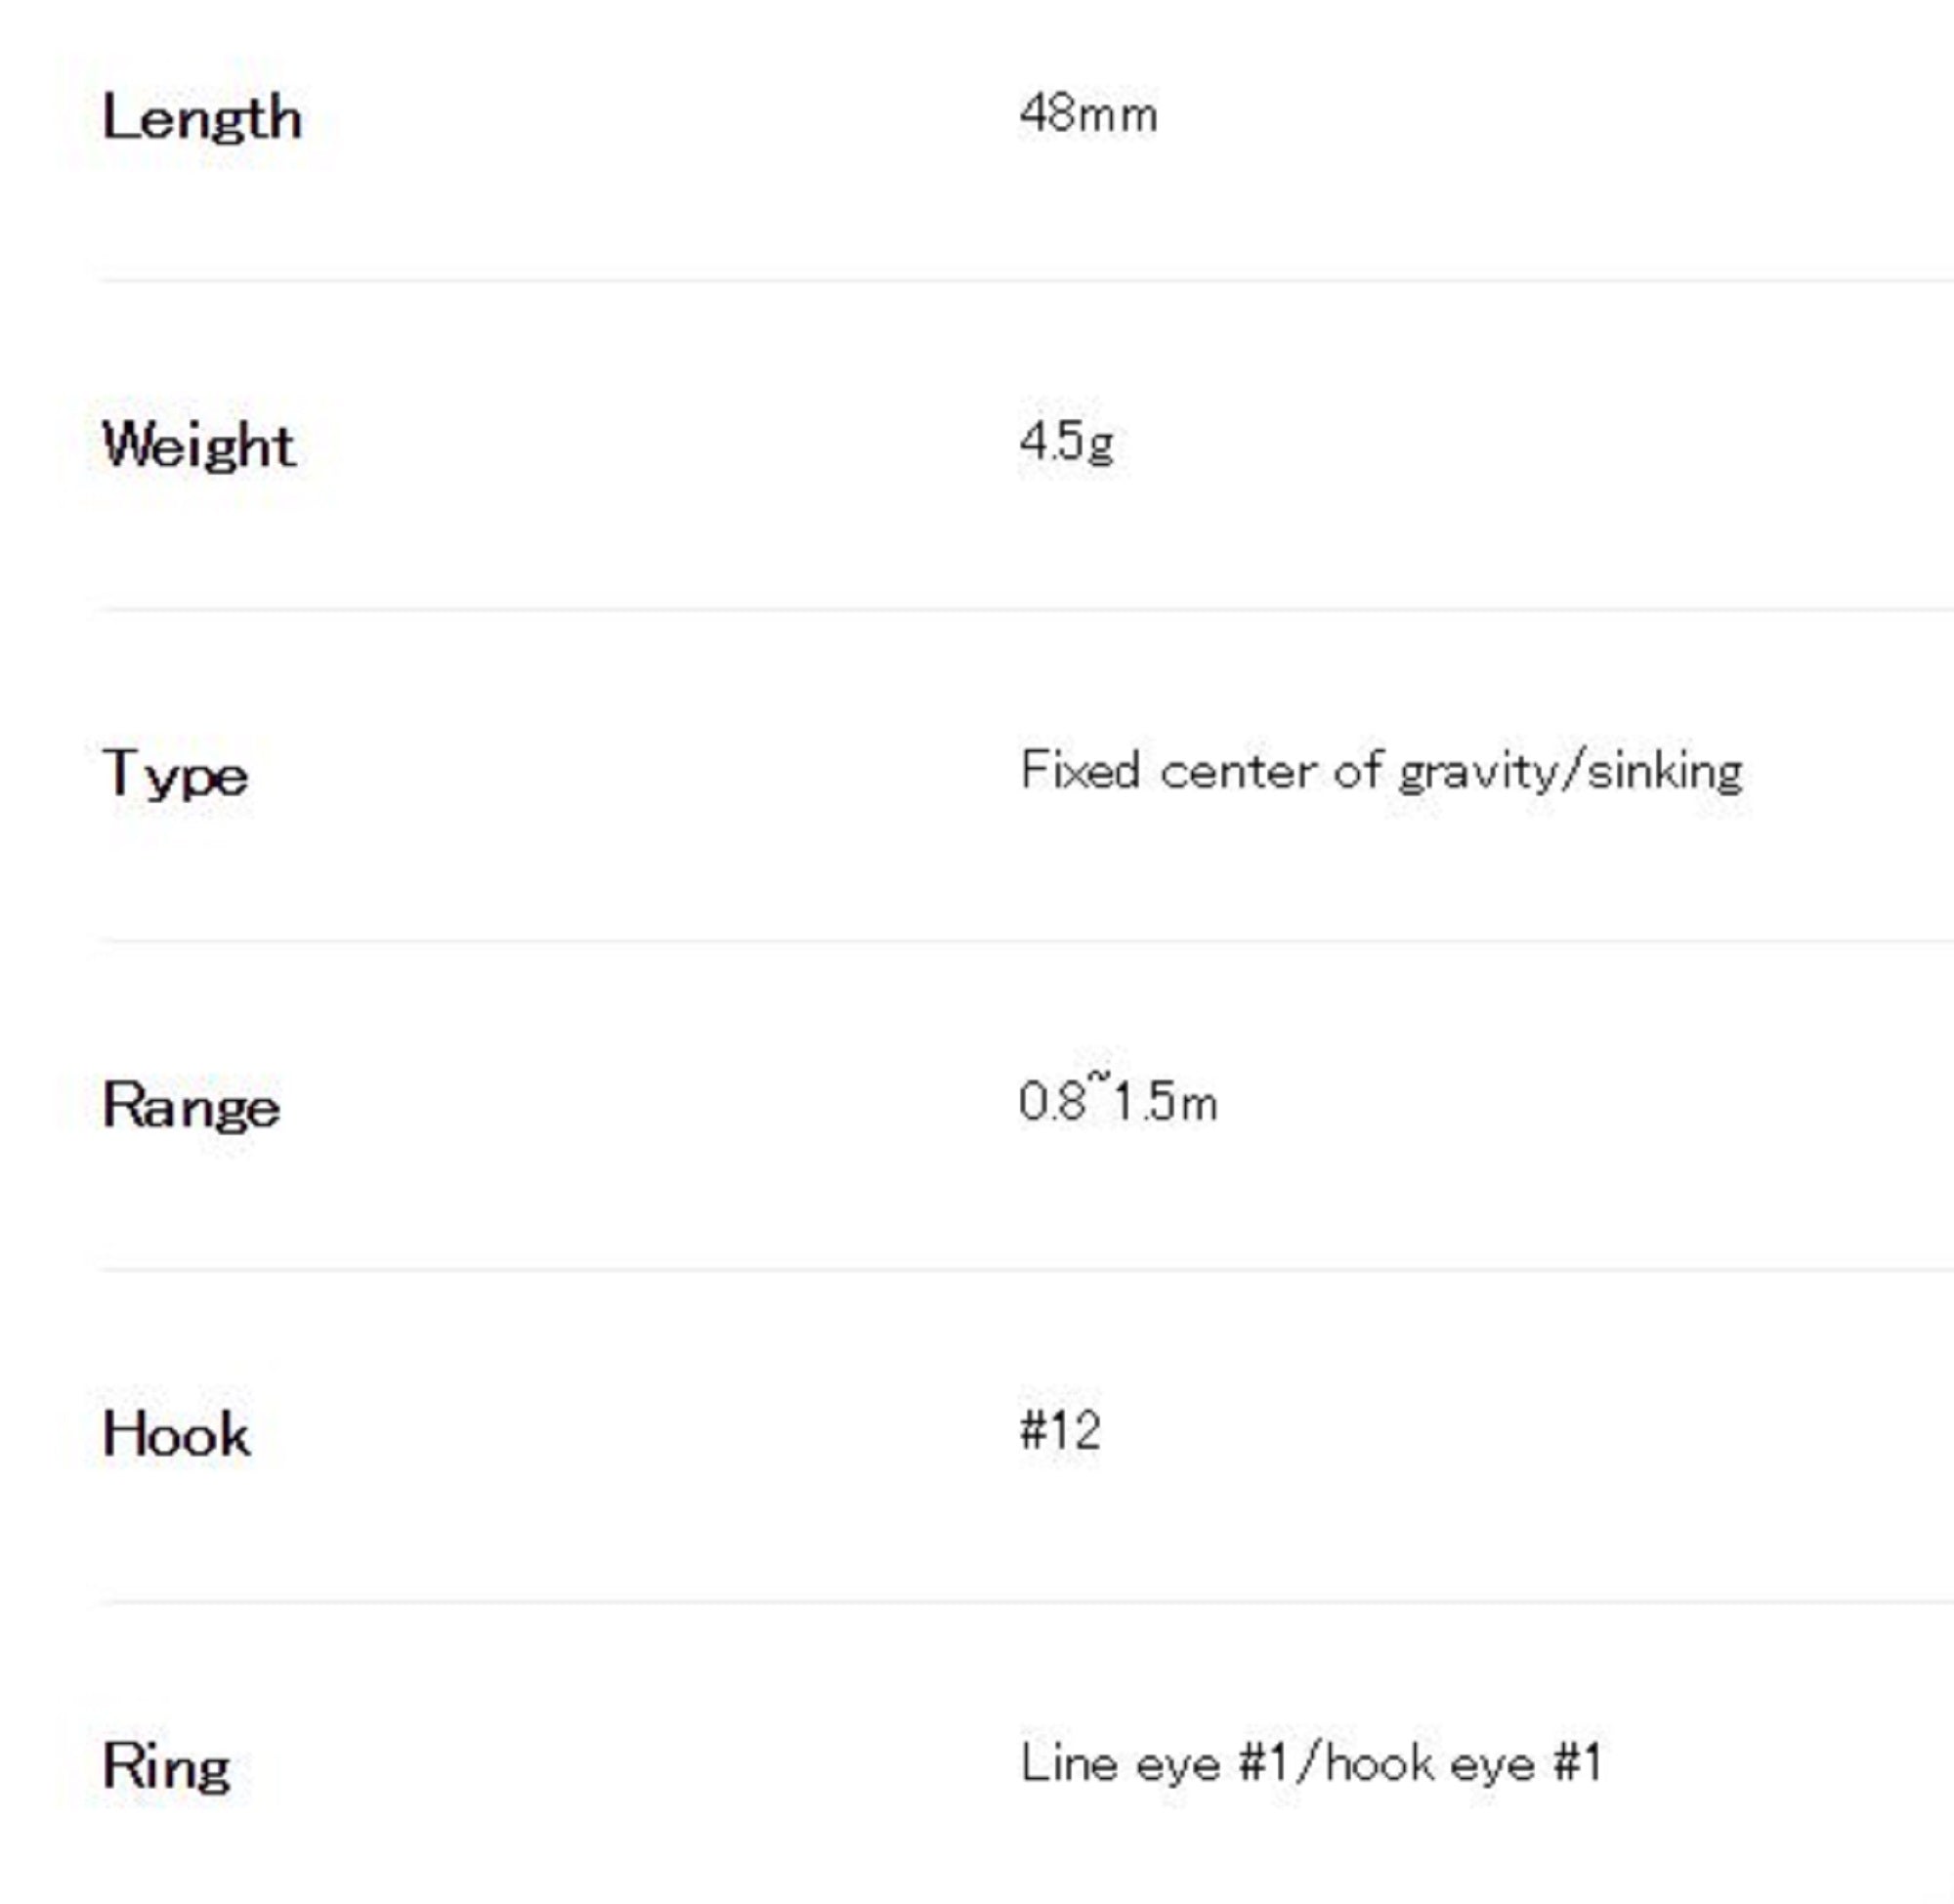Click the Weight row label
1954x1904 pixels.
pyautogui.click(x=199, y=445)
